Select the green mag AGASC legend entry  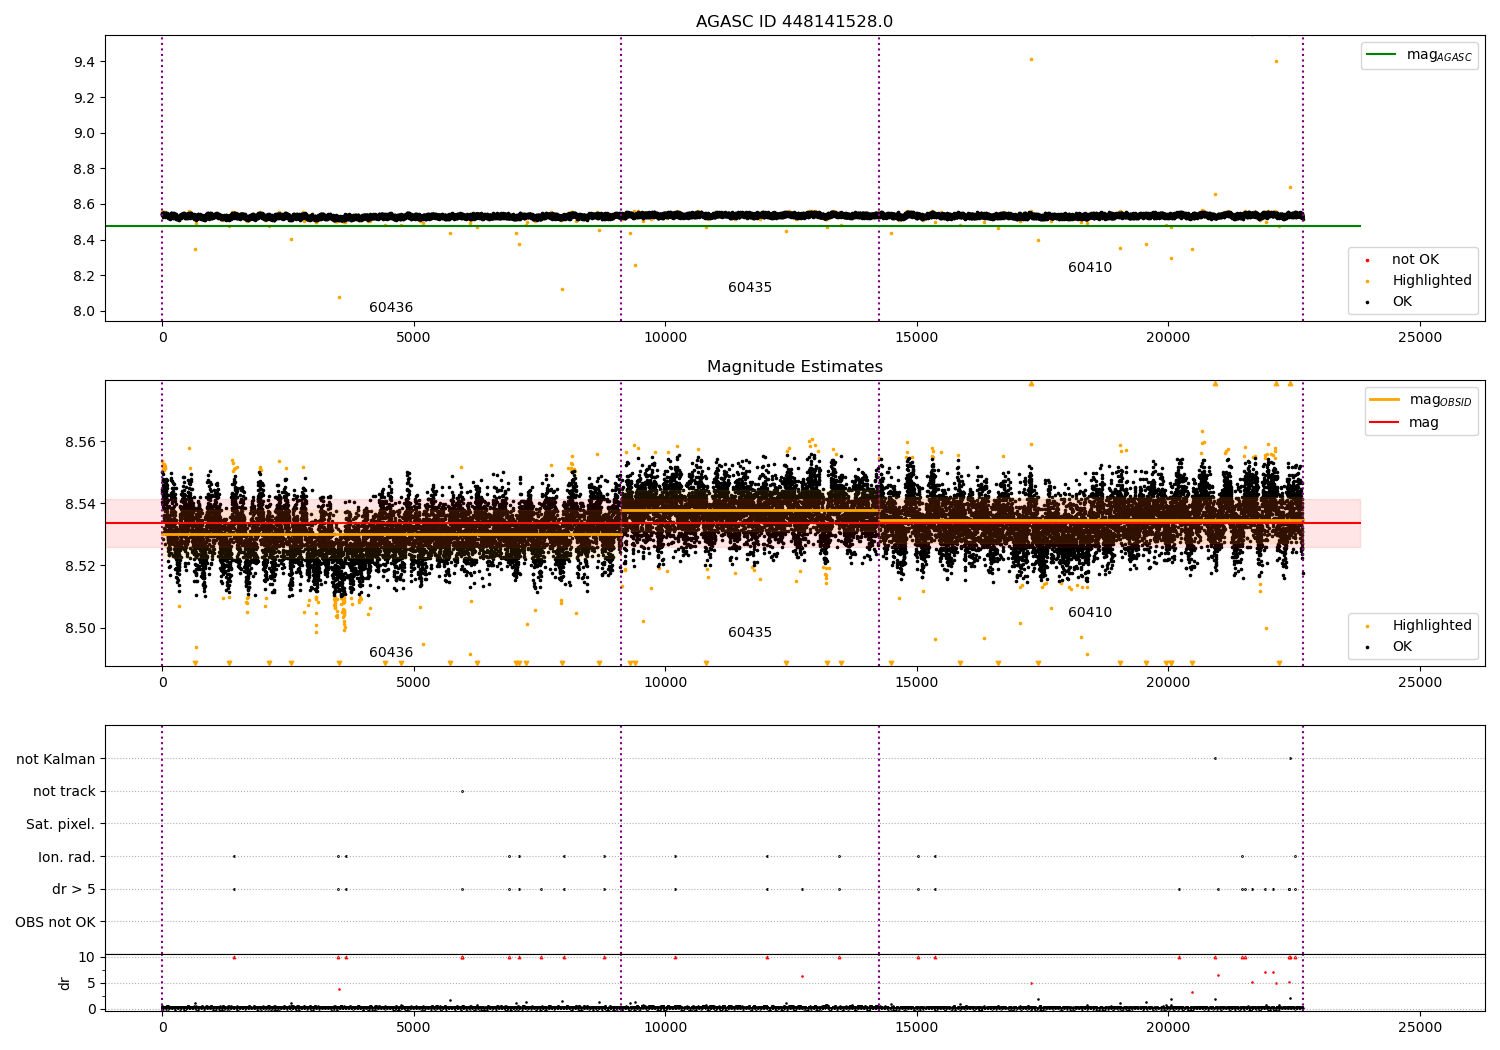1419,55
